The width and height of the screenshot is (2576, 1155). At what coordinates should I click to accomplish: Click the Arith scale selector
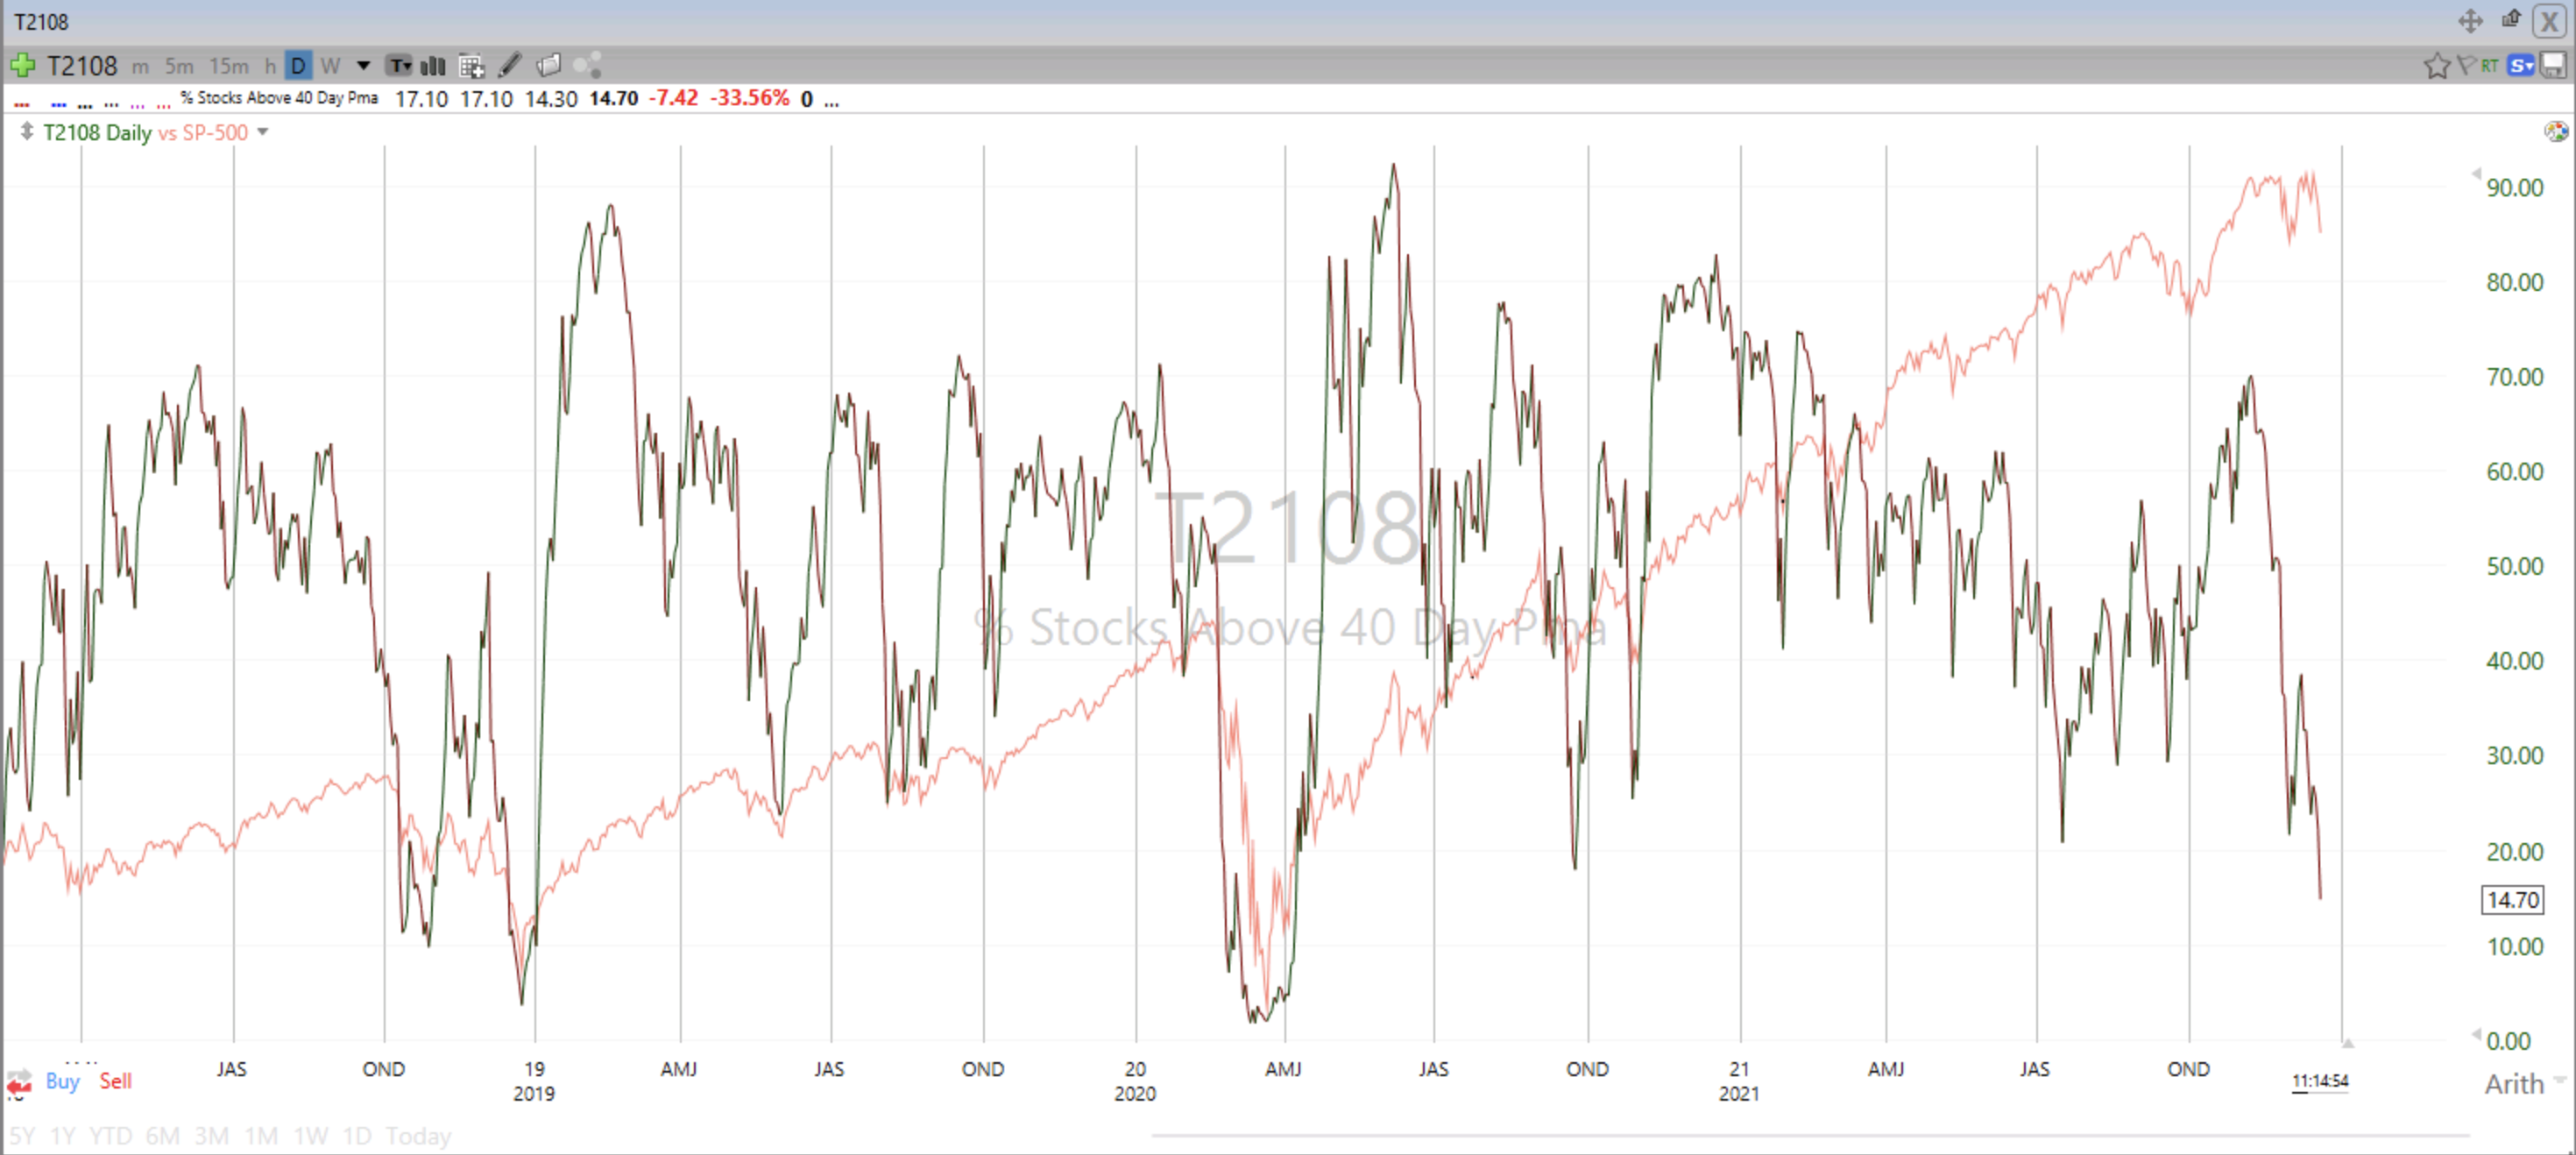pyautogui.click(x=2514, y=1084)
